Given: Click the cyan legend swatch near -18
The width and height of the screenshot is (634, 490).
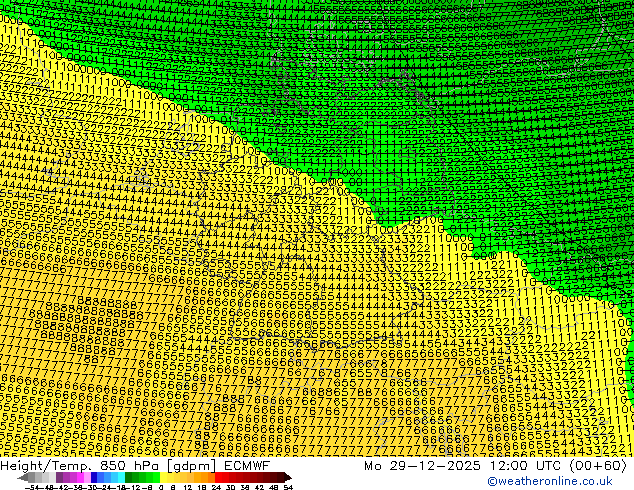Looking at the screenshot, I should click(121, 478).
